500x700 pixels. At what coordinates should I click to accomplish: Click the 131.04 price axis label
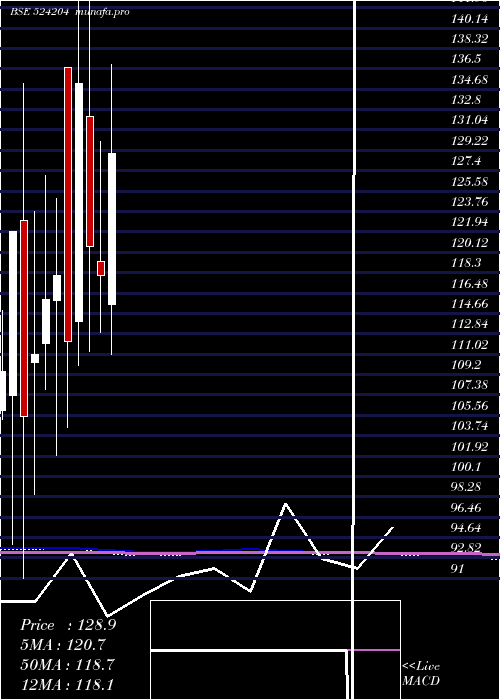tap(470, 120)
